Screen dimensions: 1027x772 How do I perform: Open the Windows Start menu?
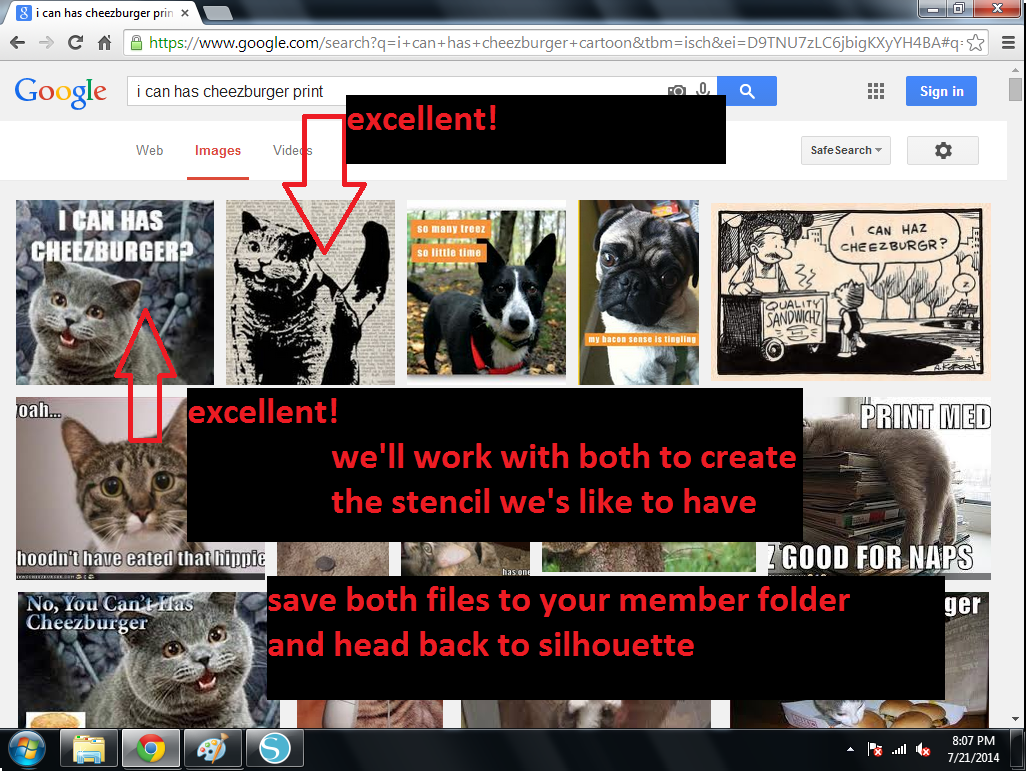27,749
